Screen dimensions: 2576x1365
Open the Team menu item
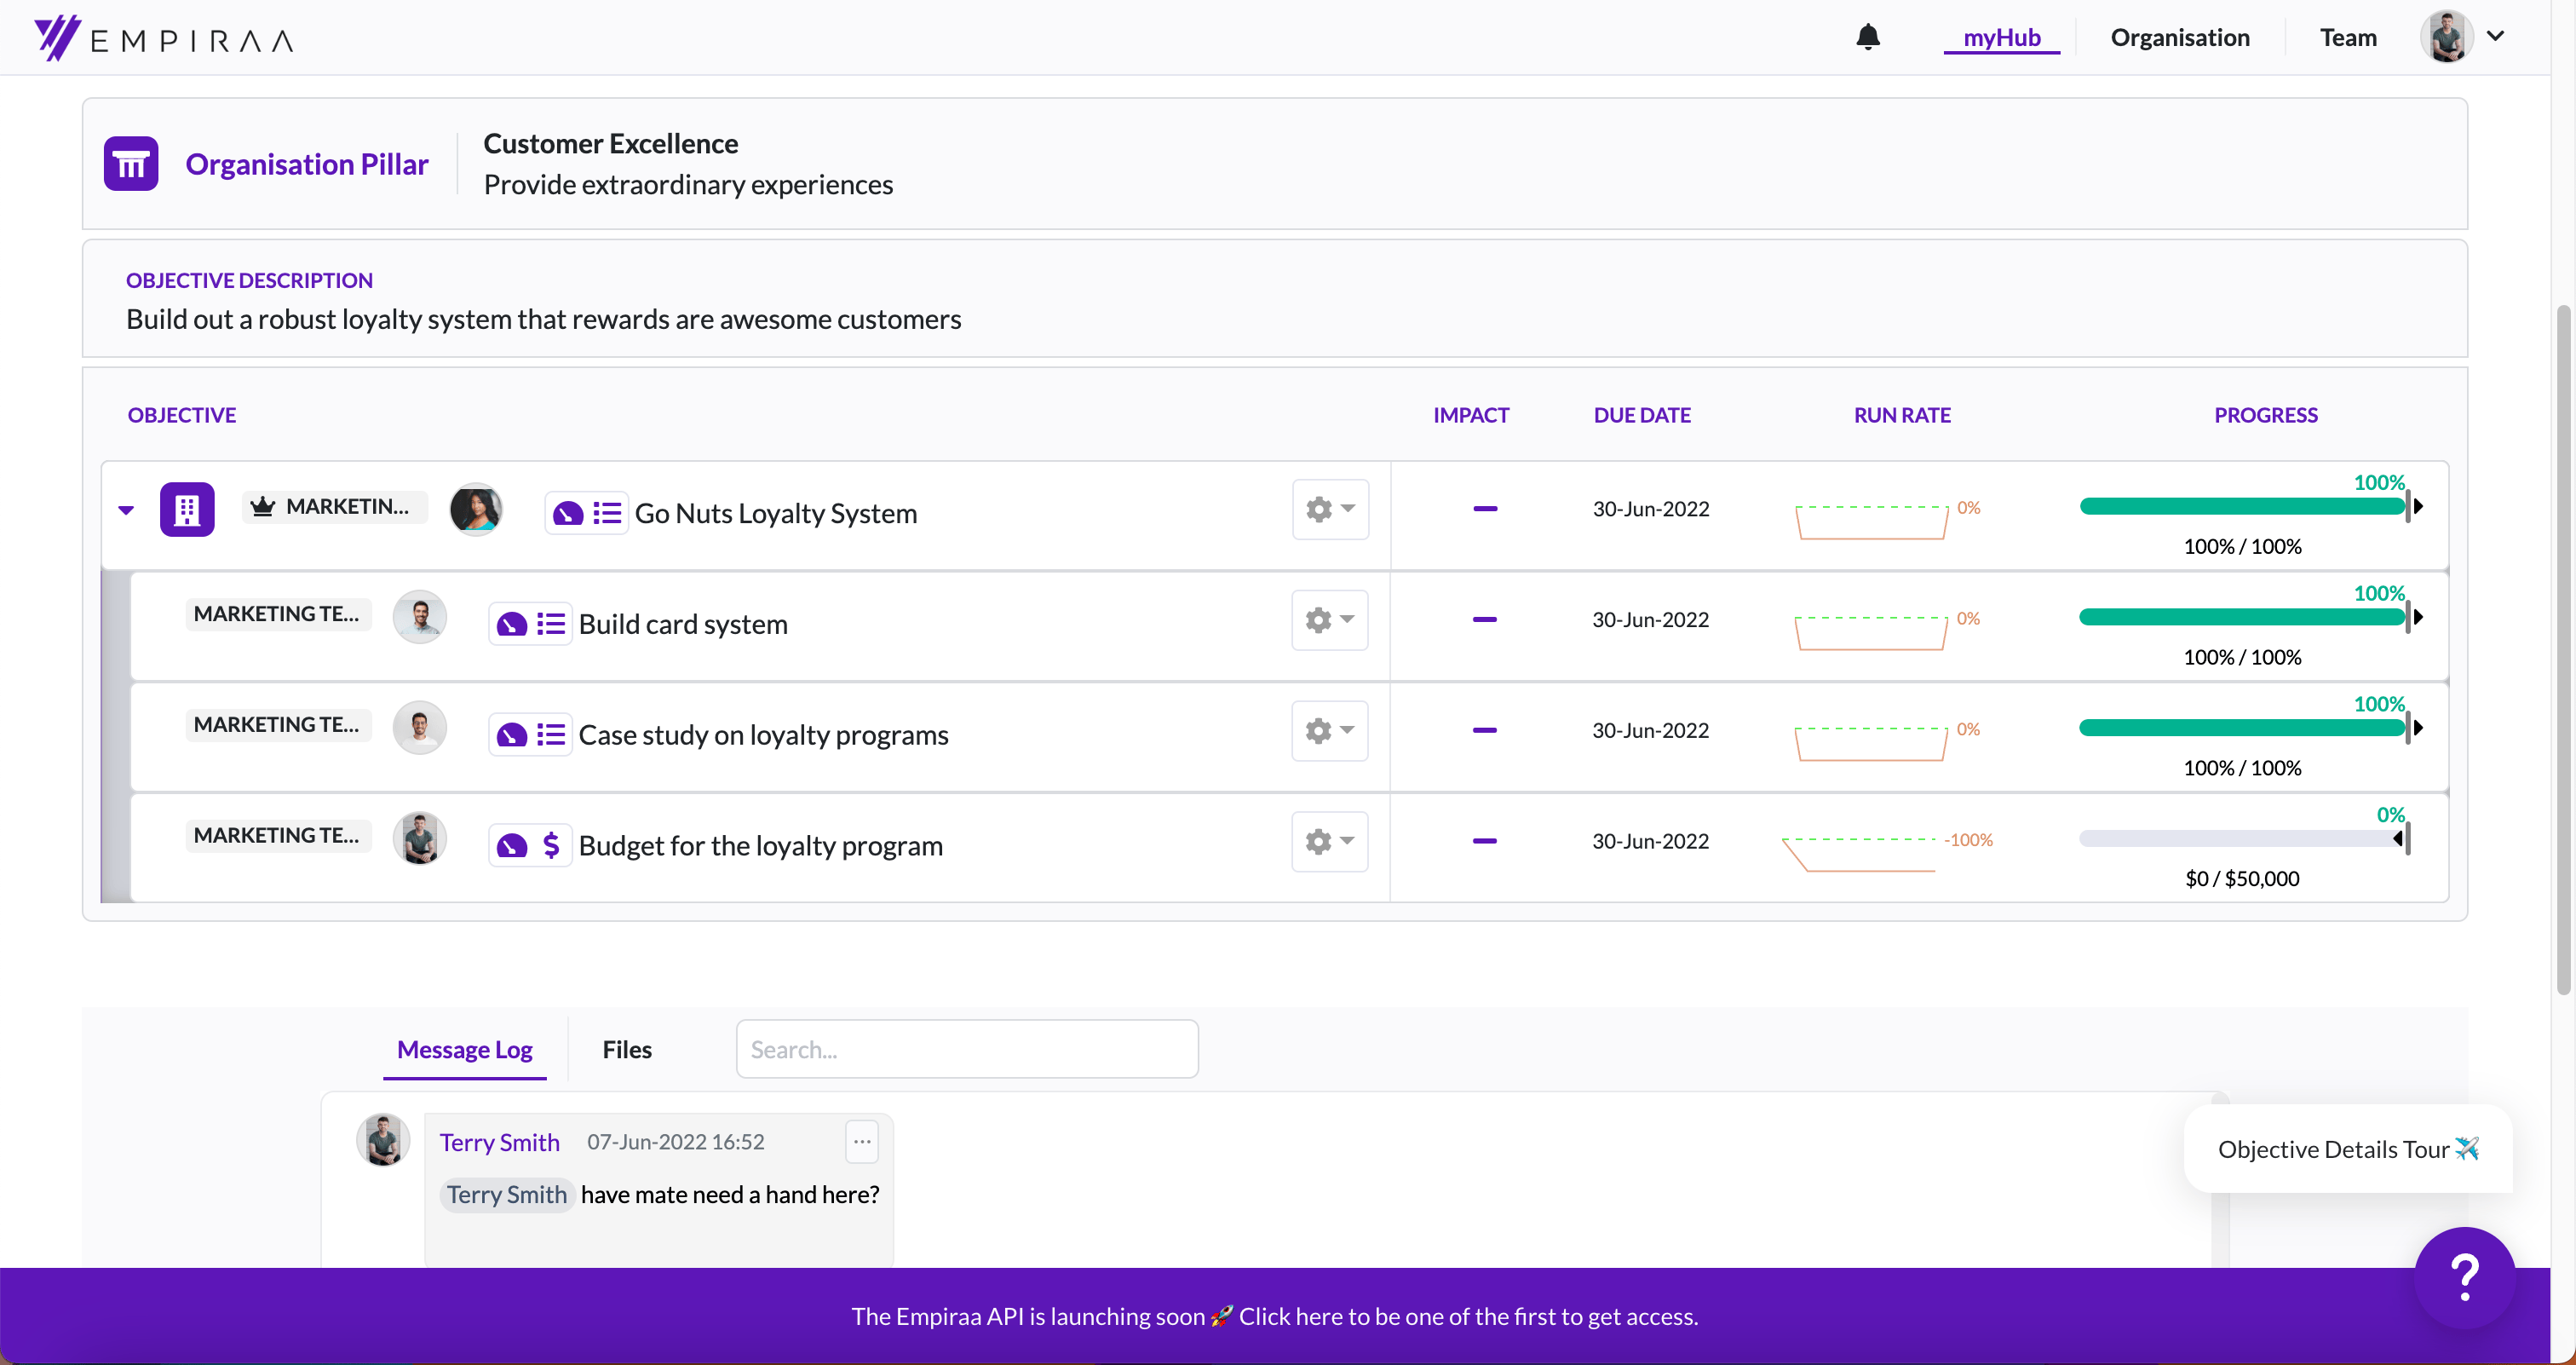click(x=2348, y=38)
